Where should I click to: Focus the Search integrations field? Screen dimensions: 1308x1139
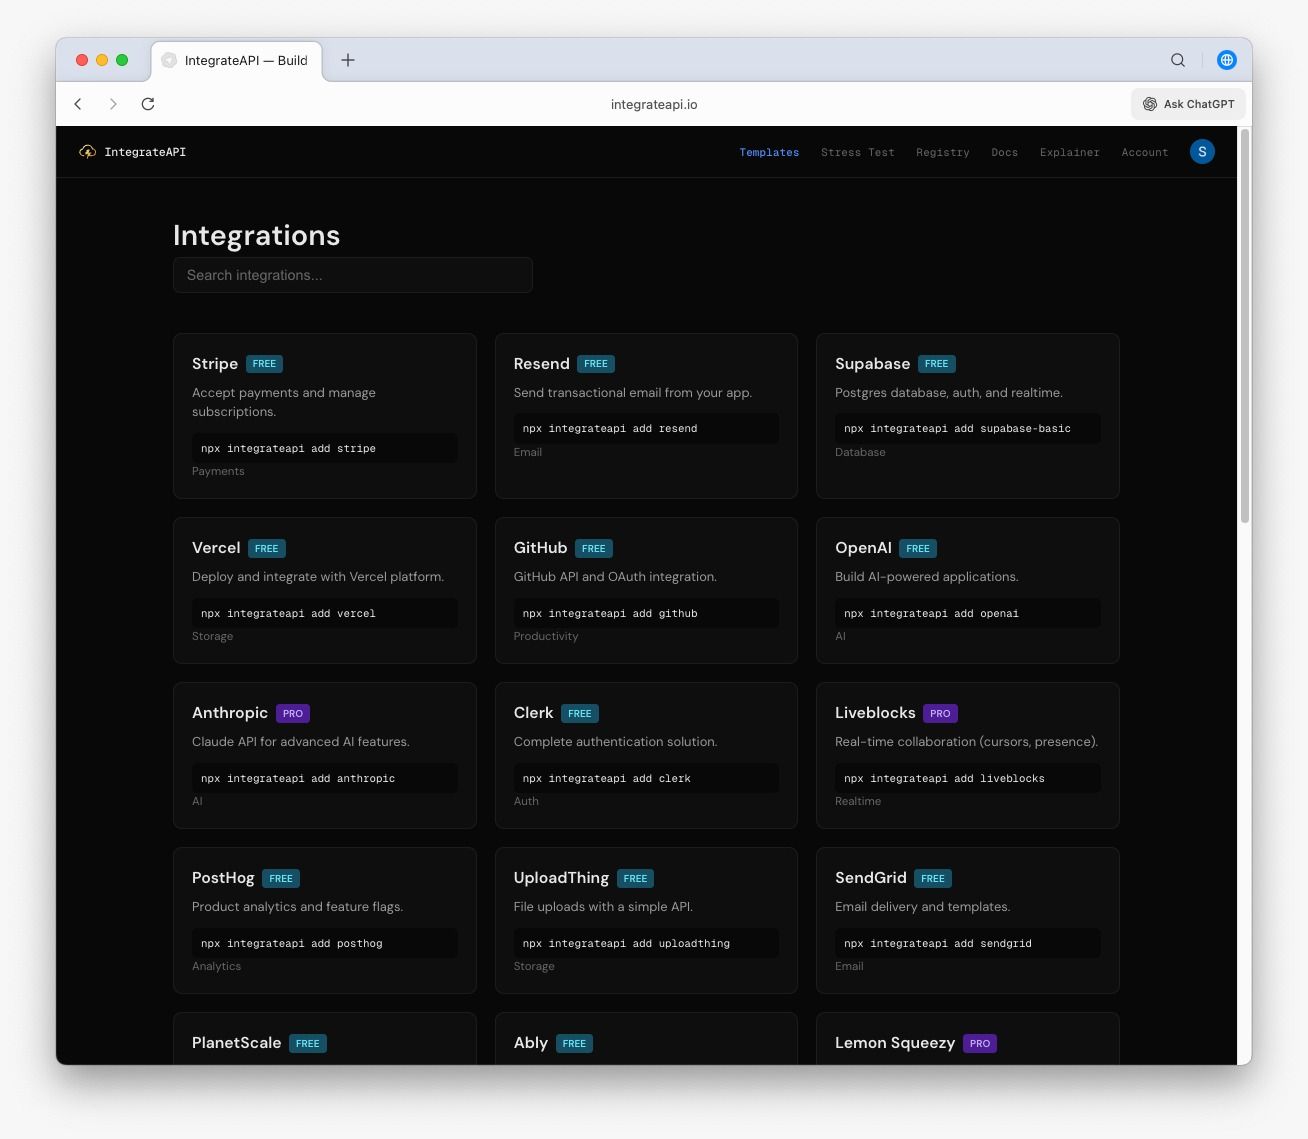pos(352,275)
